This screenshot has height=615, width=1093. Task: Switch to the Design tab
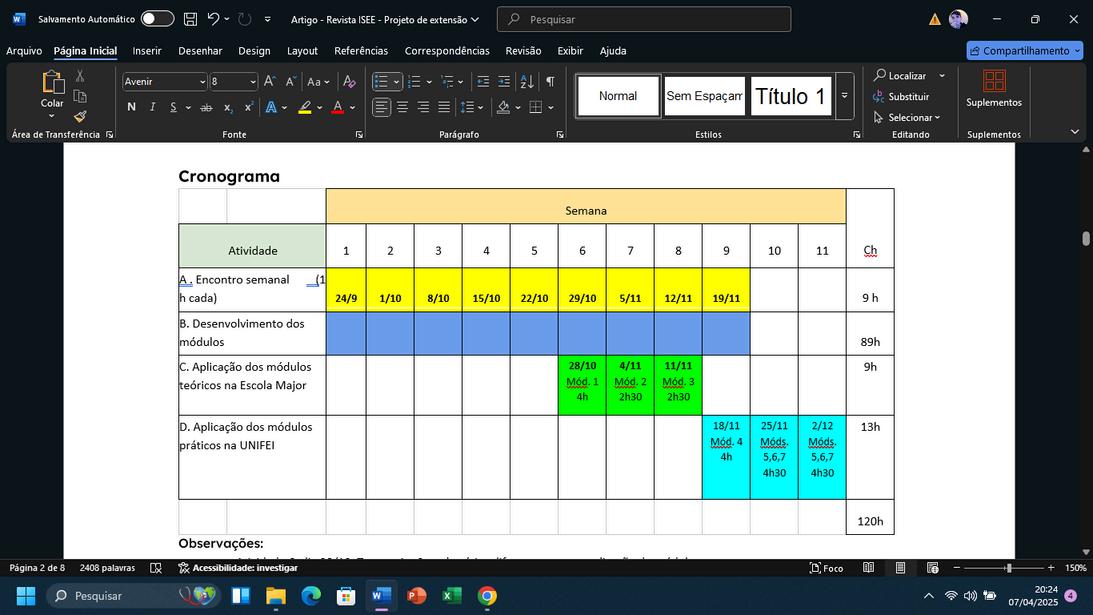pyautogui.click(x=254, y=51)
